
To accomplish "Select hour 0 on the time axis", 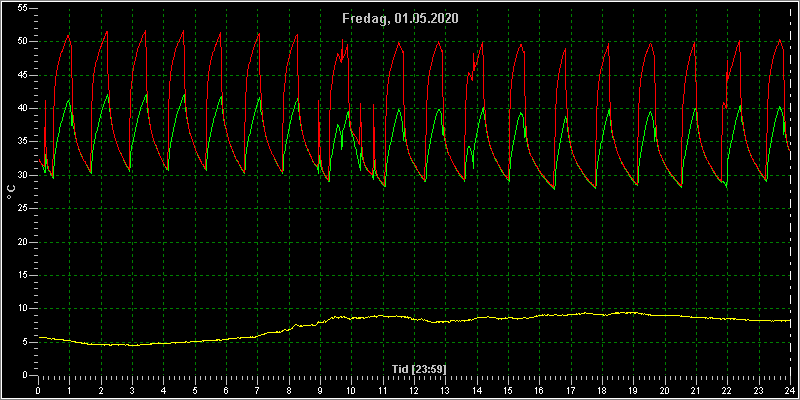I will 38,391.
